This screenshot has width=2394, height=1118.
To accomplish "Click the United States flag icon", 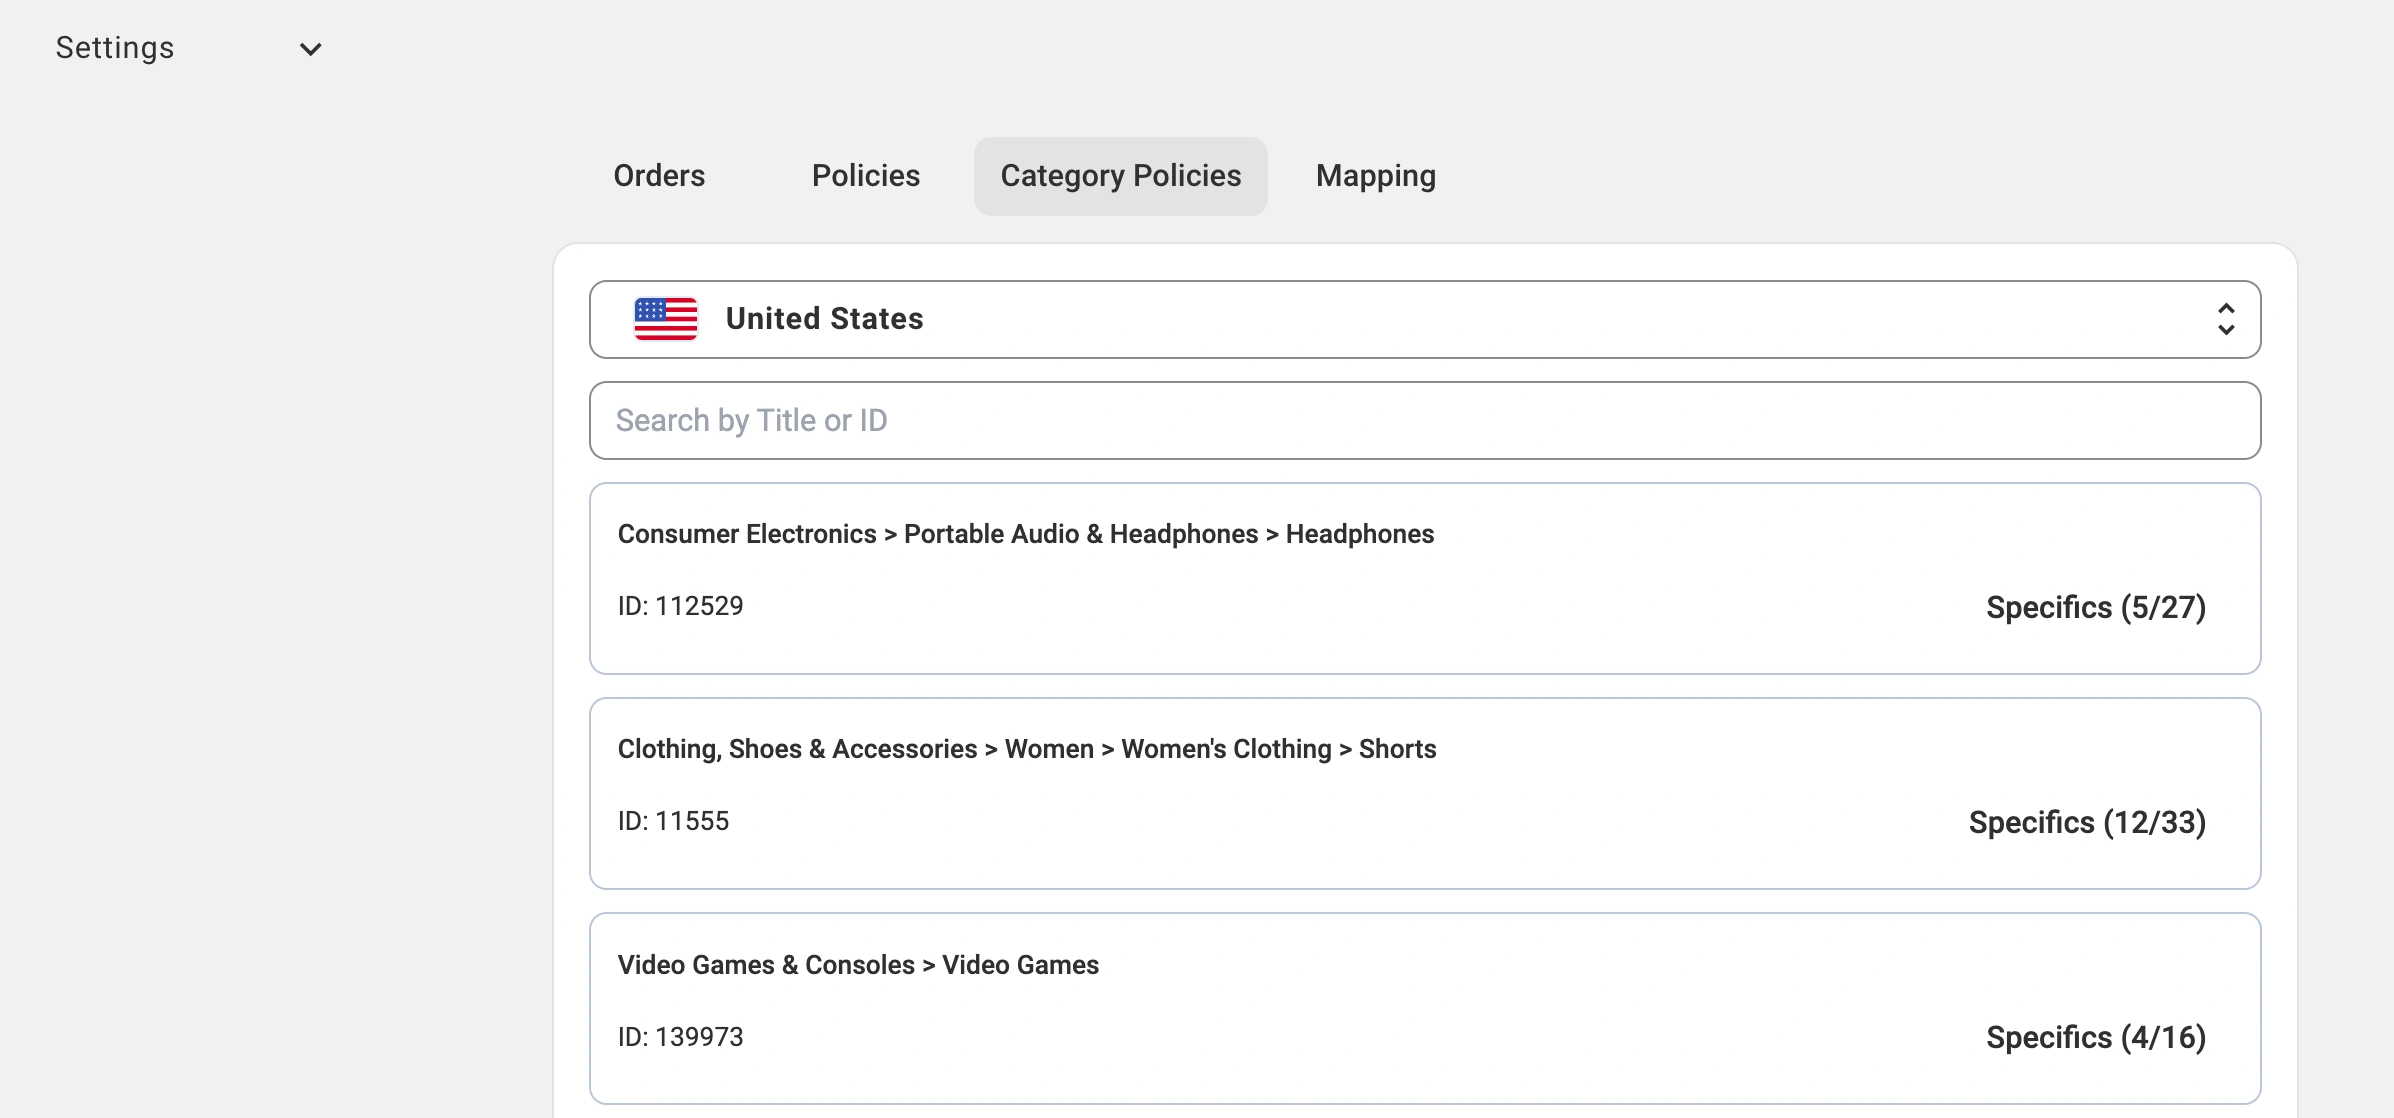I will pyautogui.click(x=665, y=319).
